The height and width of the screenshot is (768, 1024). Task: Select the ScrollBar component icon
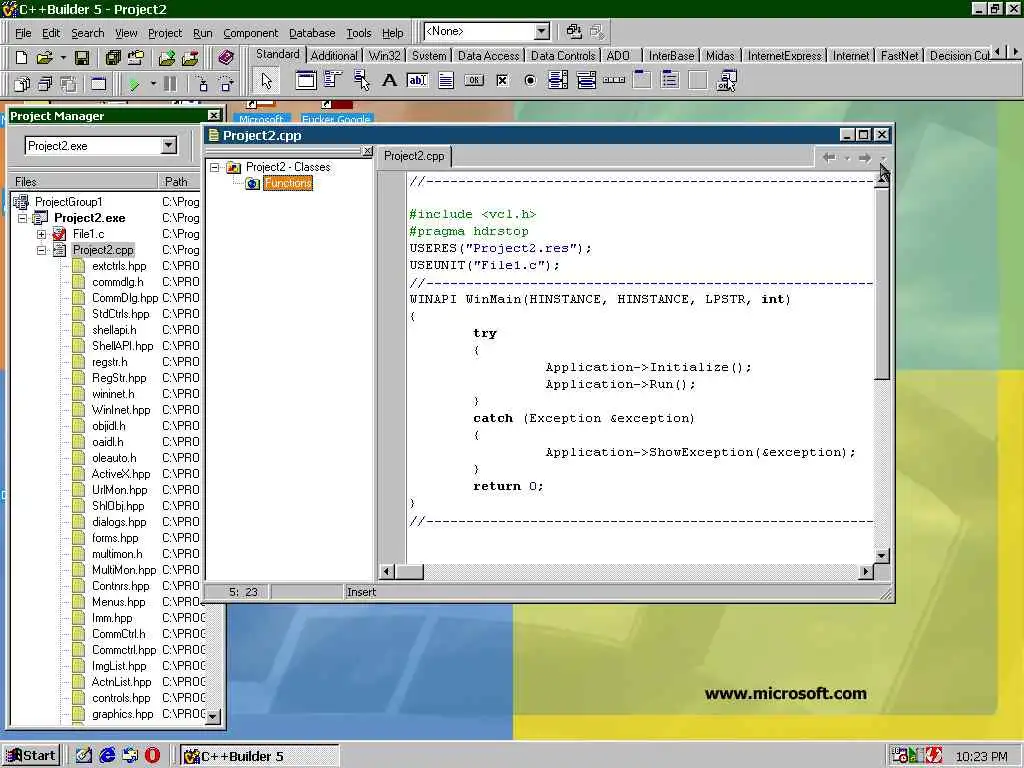[x=615, y=80]
